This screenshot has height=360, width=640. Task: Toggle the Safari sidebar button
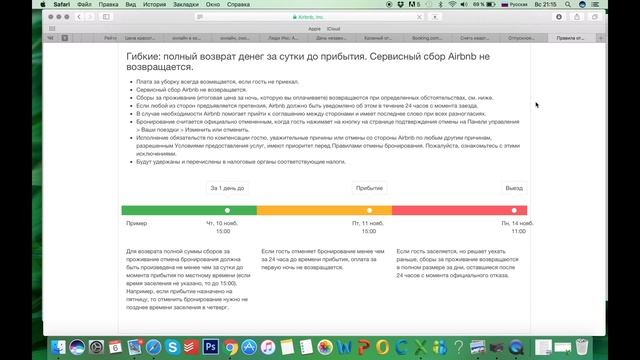click(x=106, y=17)
